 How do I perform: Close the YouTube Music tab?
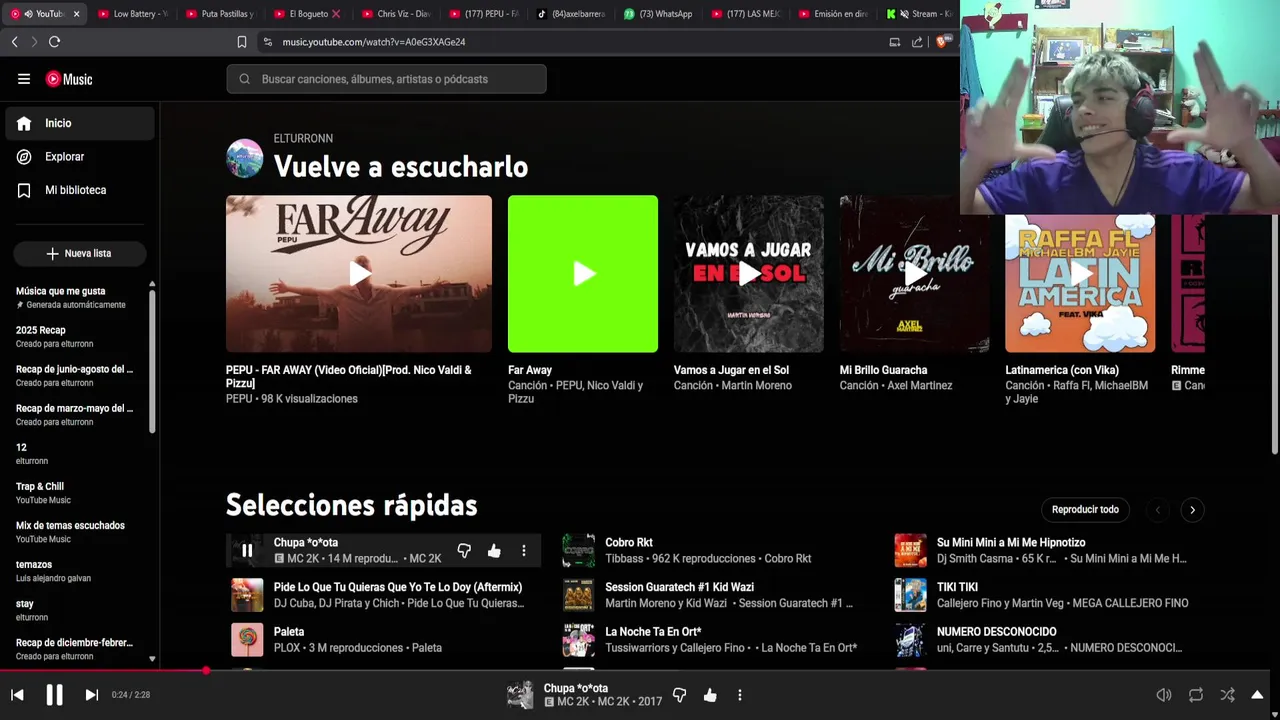coord(76,14)
